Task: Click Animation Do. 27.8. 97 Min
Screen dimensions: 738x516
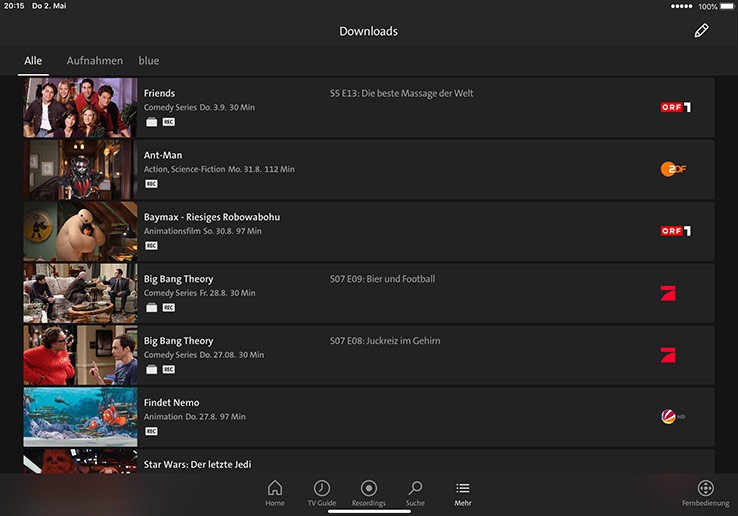Action: click(194, 417)
